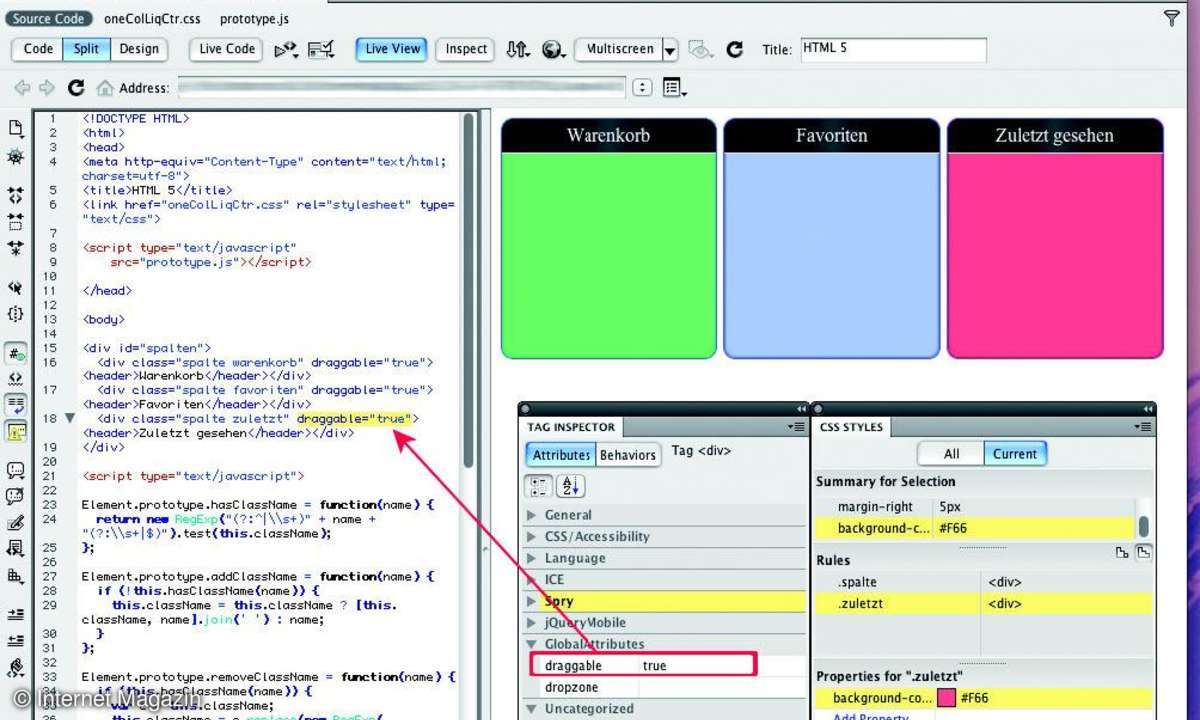
Task: Click the greyed-out eye visualization icon
Action: click(x=701, y=49)
